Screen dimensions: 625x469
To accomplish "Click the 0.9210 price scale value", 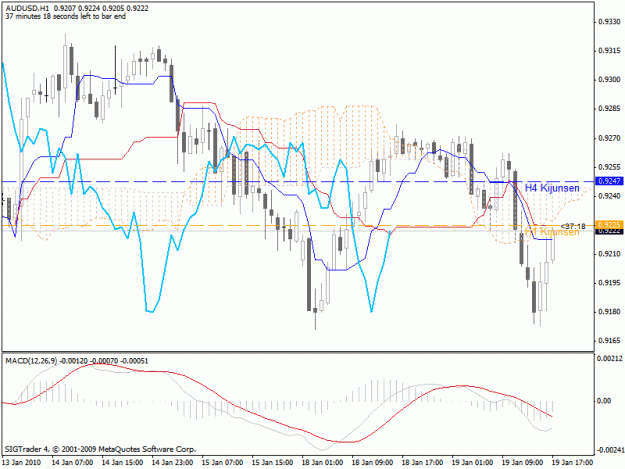I will (610, 254).
